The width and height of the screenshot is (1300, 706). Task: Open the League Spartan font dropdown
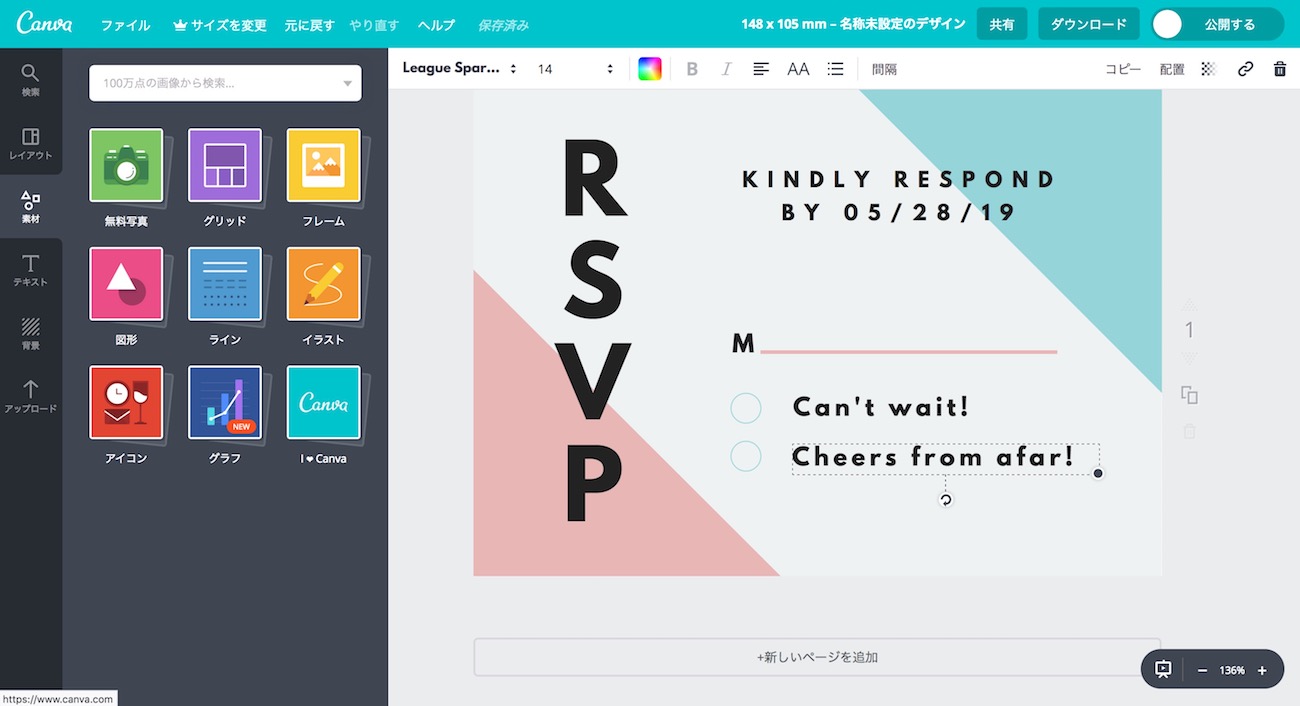459,69
